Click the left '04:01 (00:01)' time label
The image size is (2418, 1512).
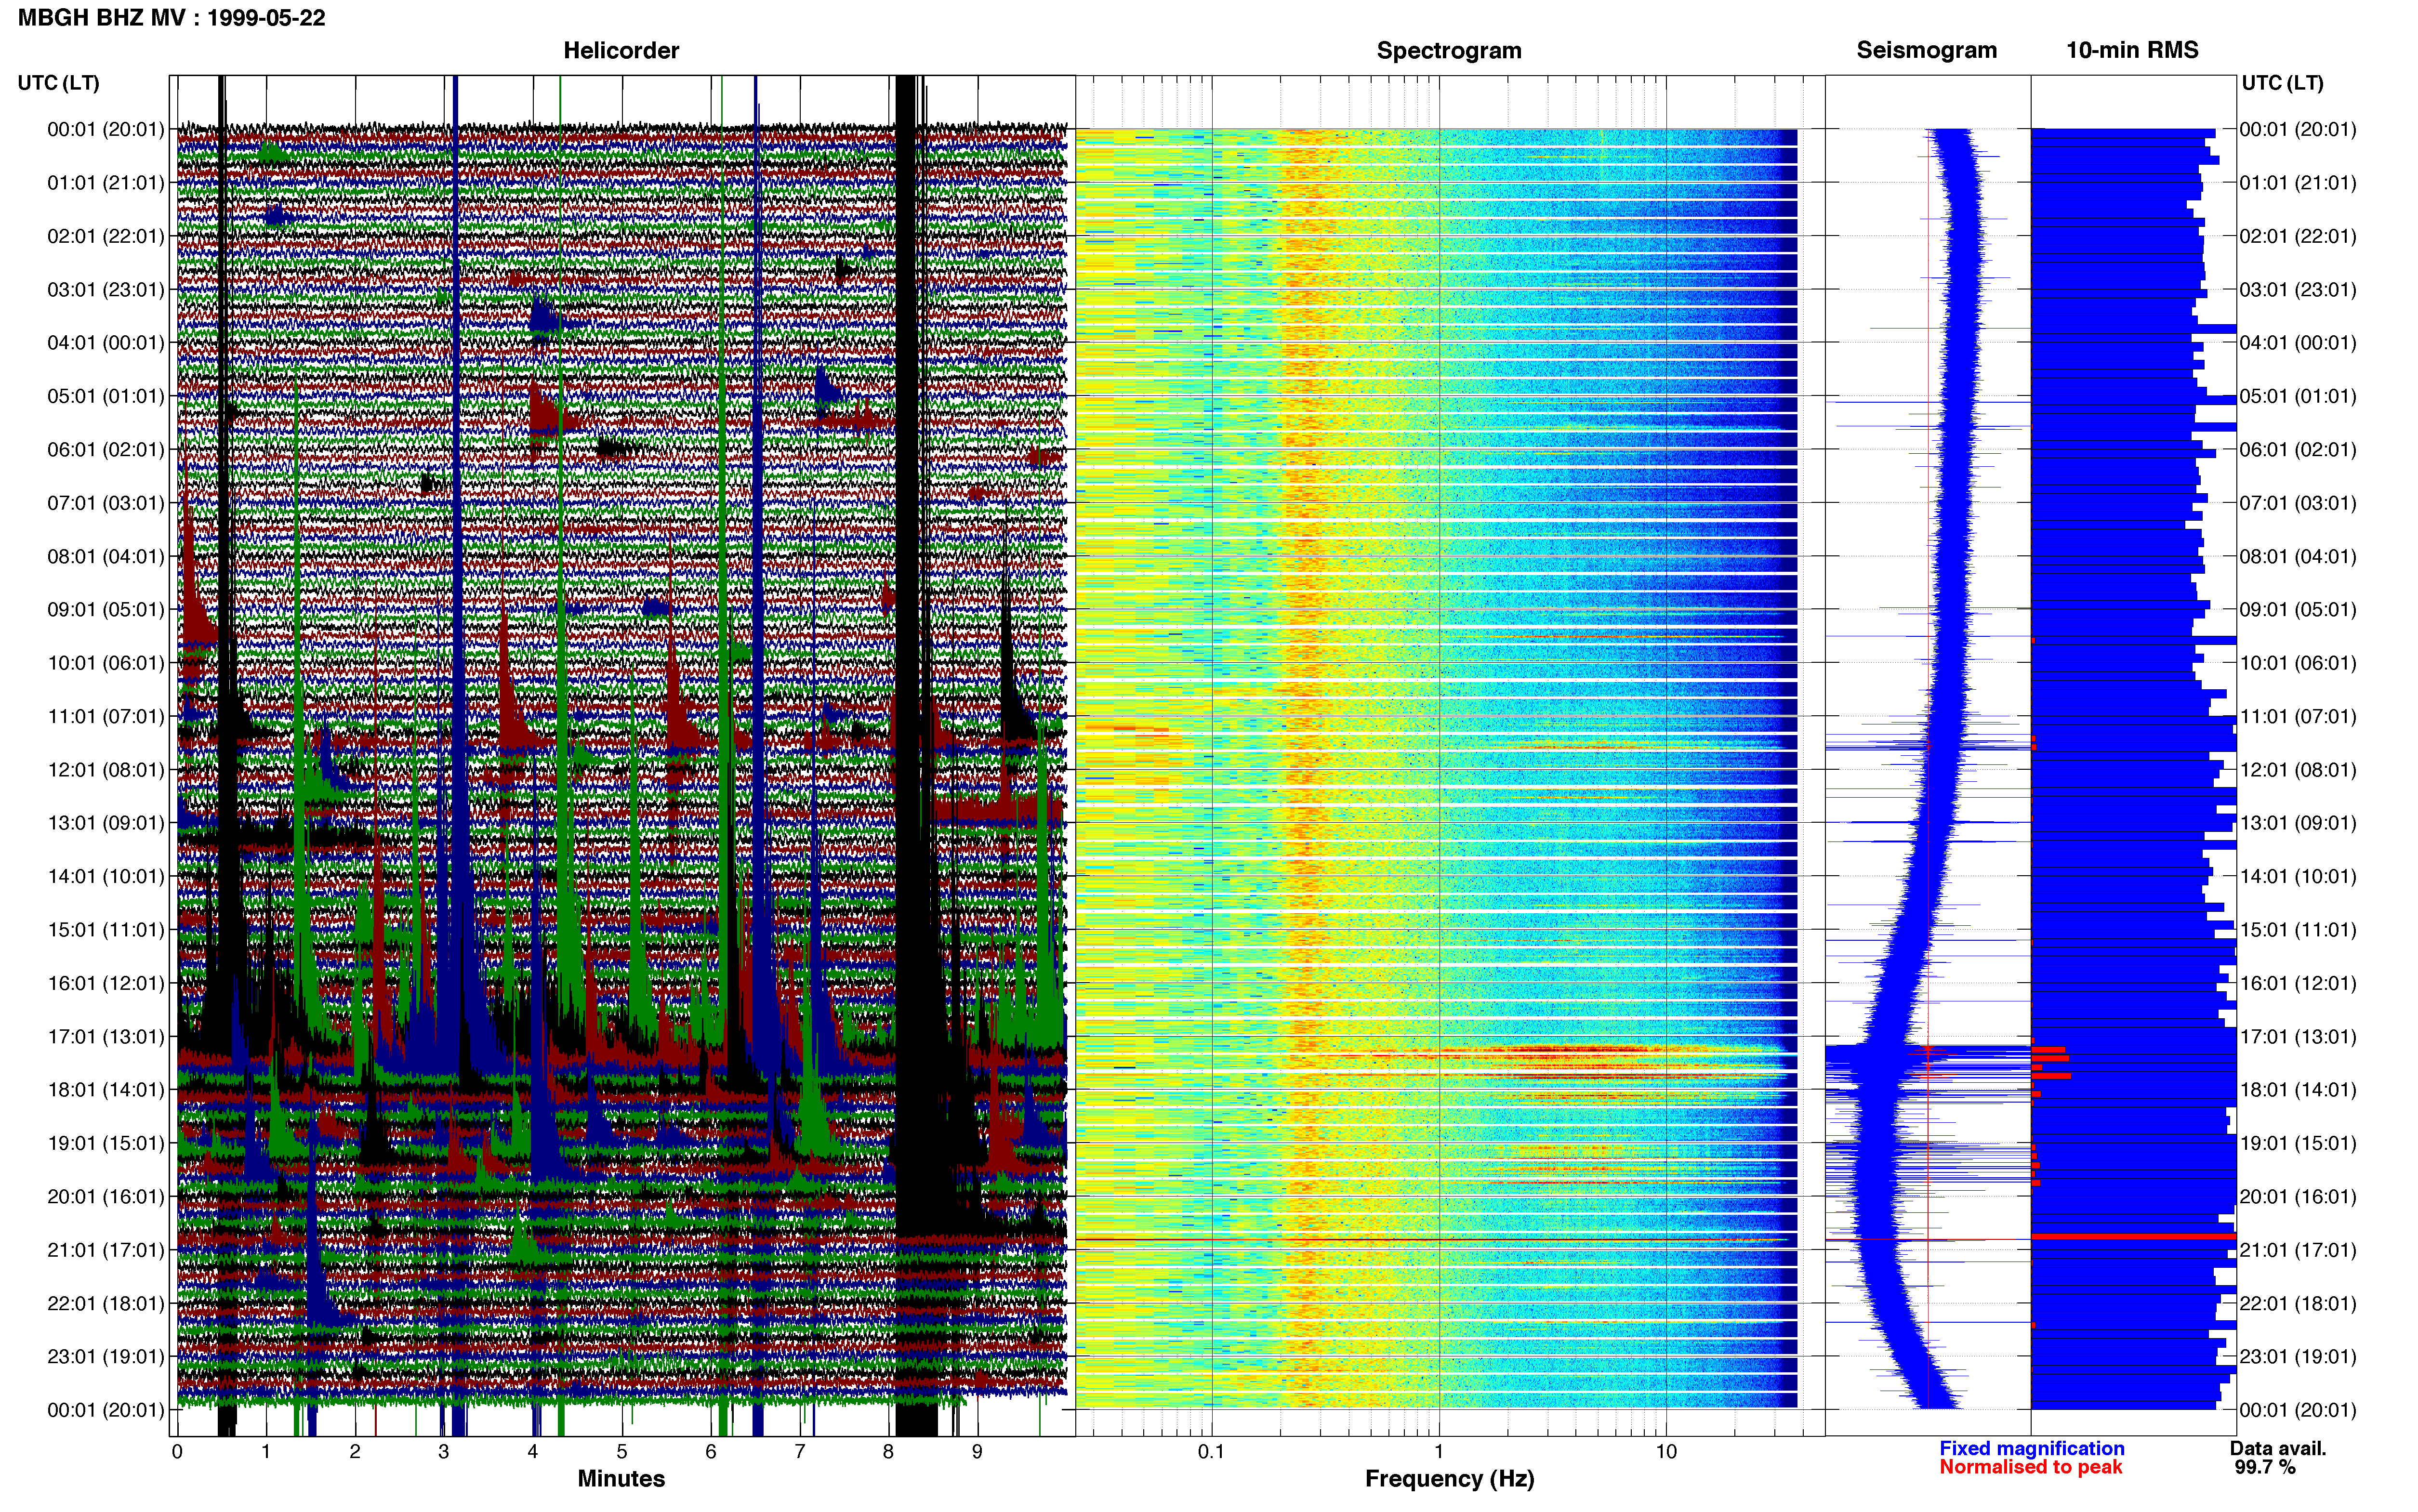pos(106,343)
